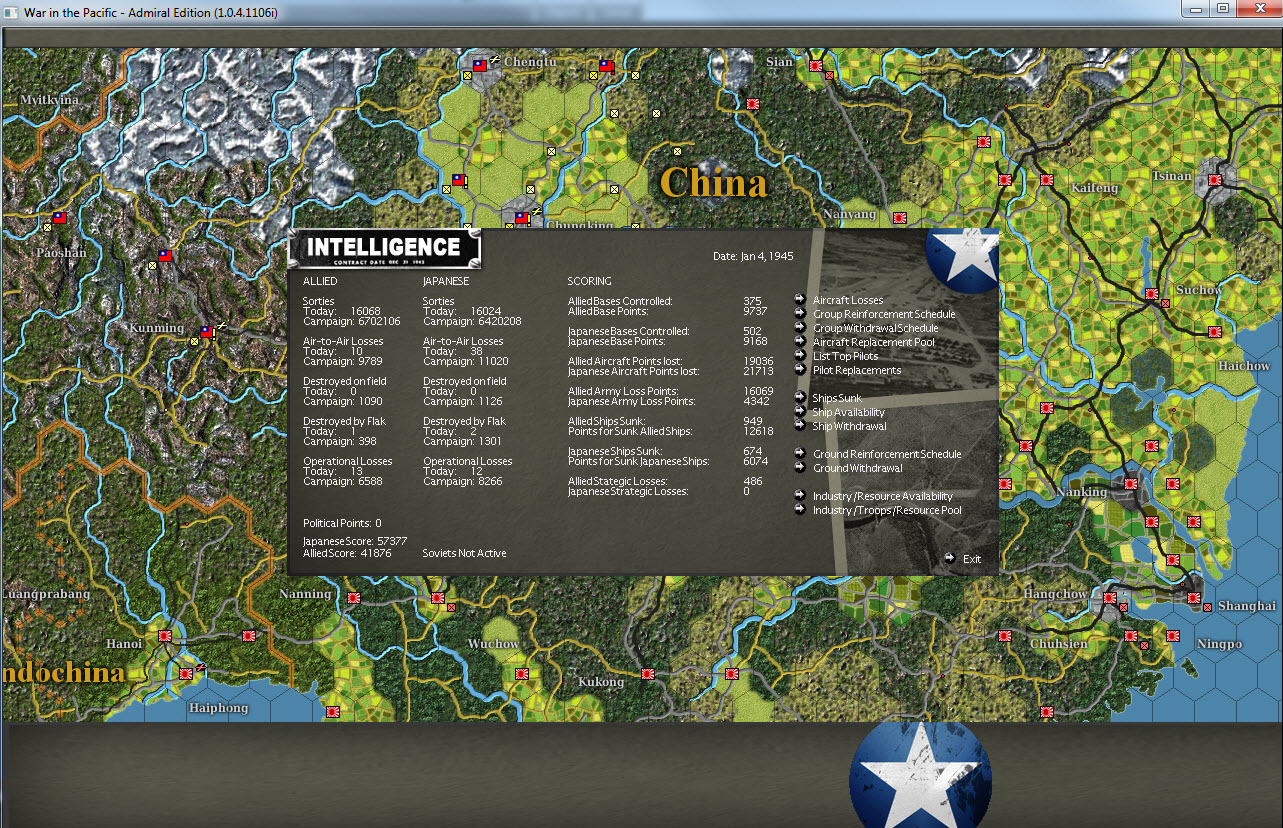Click the Allied Score: 41876 text

(348, 553)
